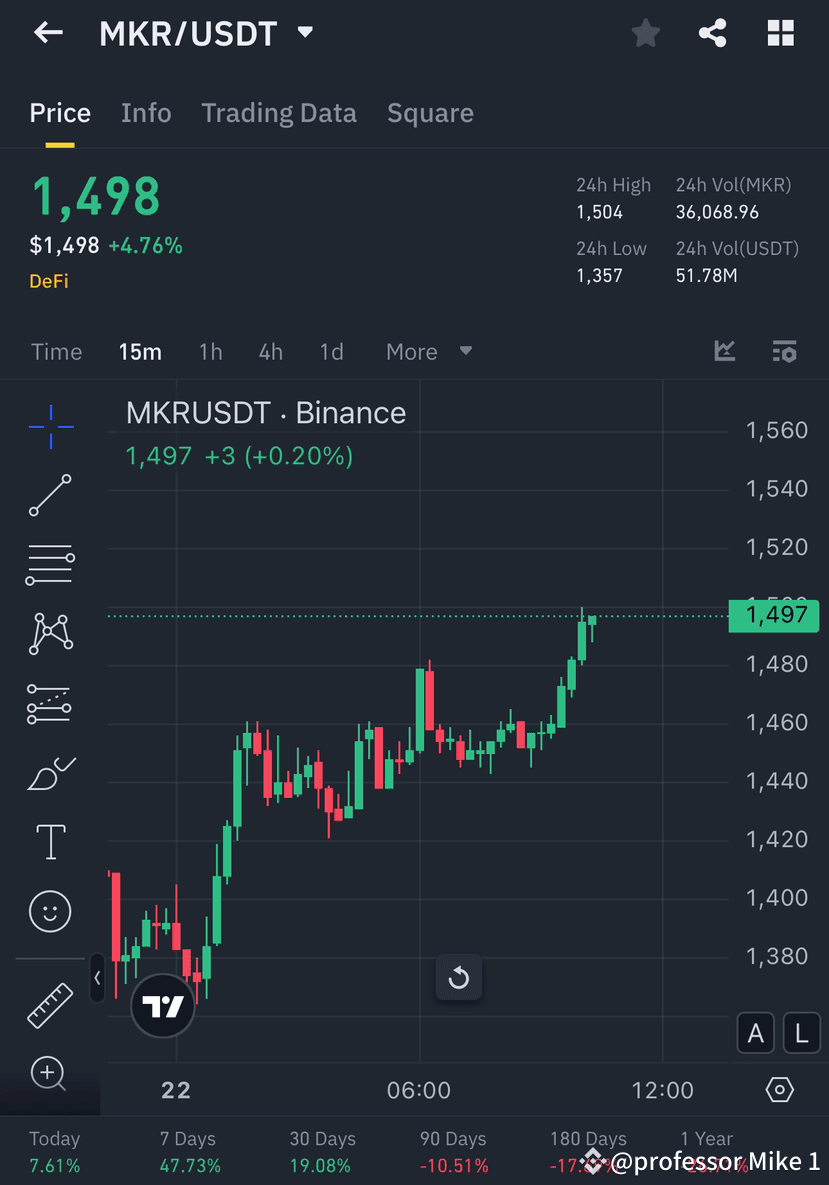The width and height of the screenshot is (829, 1185).
Task: Select the Text annotation tool
Action: pos(50,842)
